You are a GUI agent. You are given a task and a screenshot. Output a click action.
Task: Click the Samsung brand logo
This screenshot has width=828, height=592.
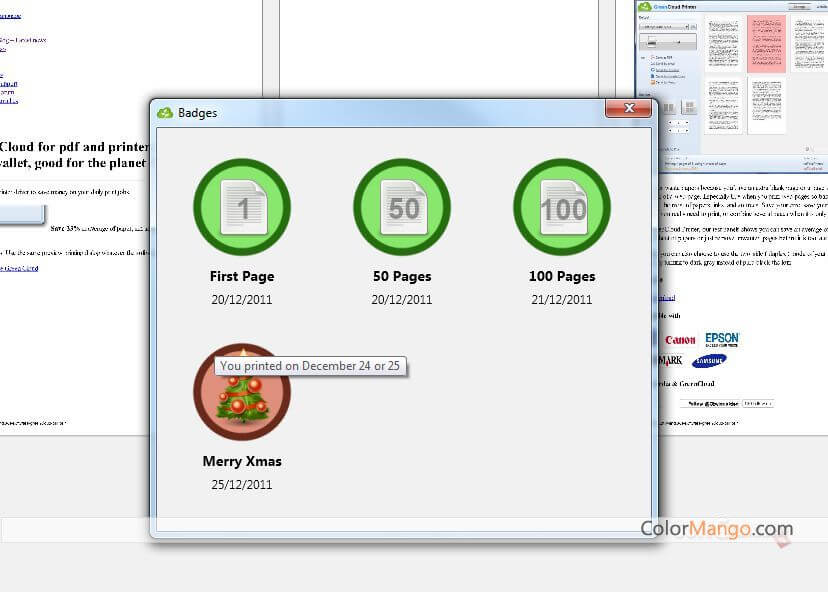(x=709, y=361)
